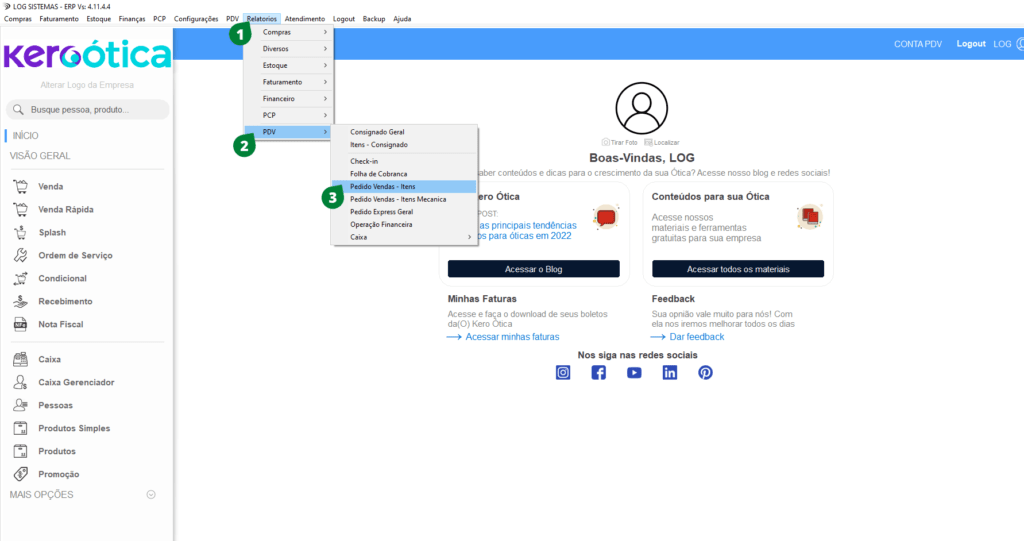This screenshot has width=1024, height=541.
Task: Select Consignado Geral report
Action: [x=404, y=132]
